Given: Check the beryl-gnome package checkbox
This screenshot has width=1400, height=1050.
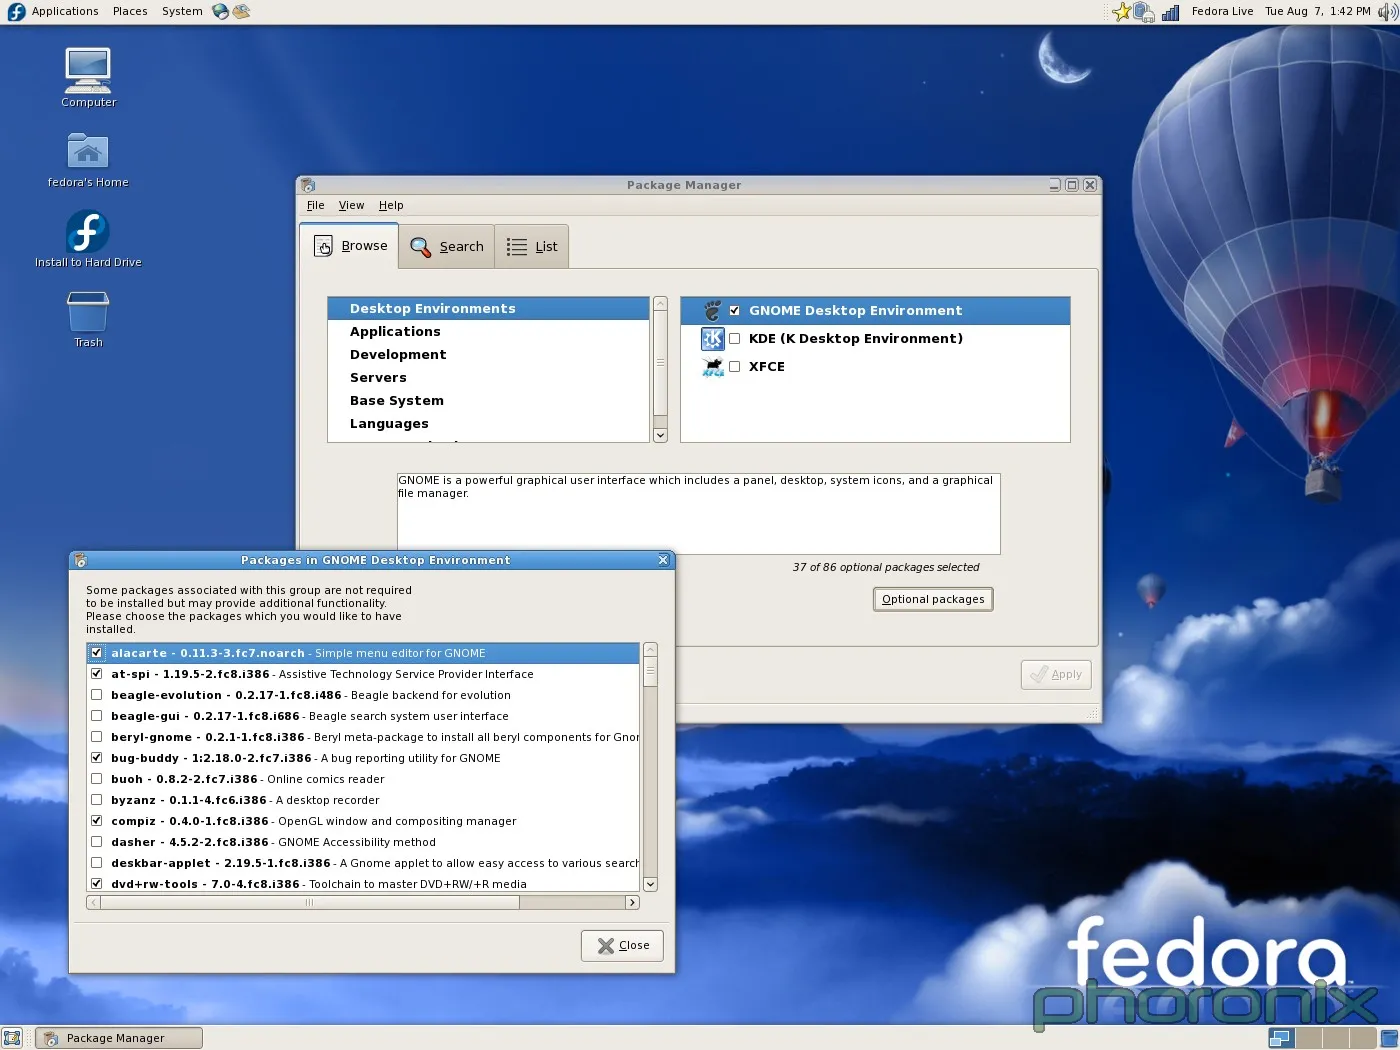Looking at the screenshot, I should click(96, 737).
